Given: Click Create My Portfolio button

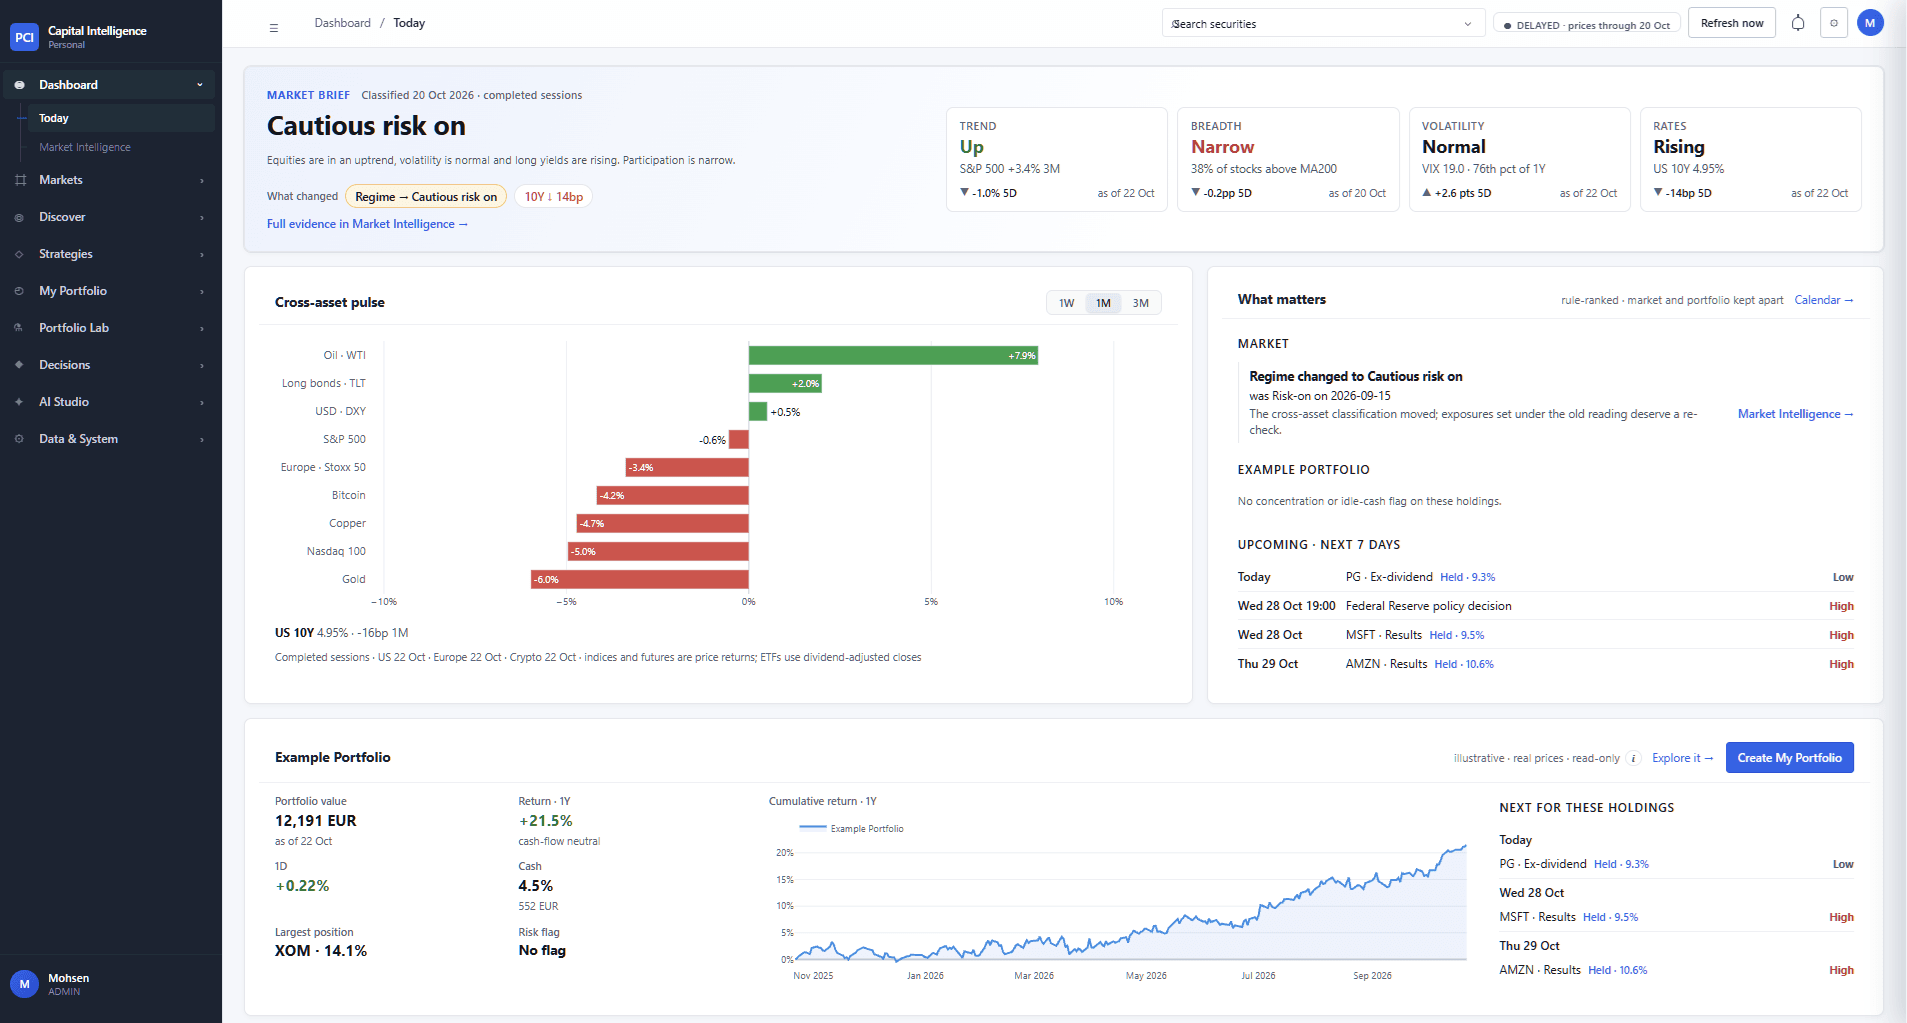Looking at the screenshot, I should pyautogui.click(x=1789, y=758).
